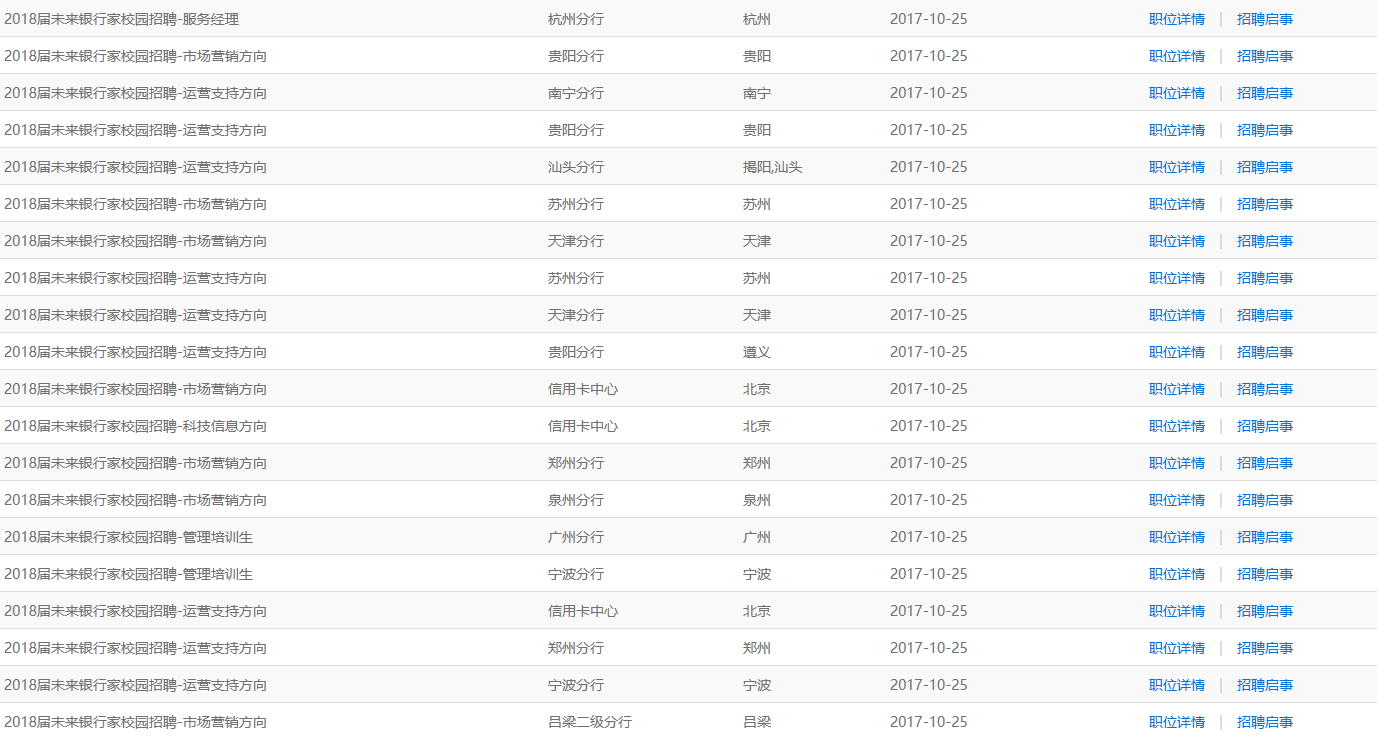Open 招聘启事 for 信用卡中心 科技信息方向
The width and height of the screenshot is (1392, 752).
point(1264,426)
